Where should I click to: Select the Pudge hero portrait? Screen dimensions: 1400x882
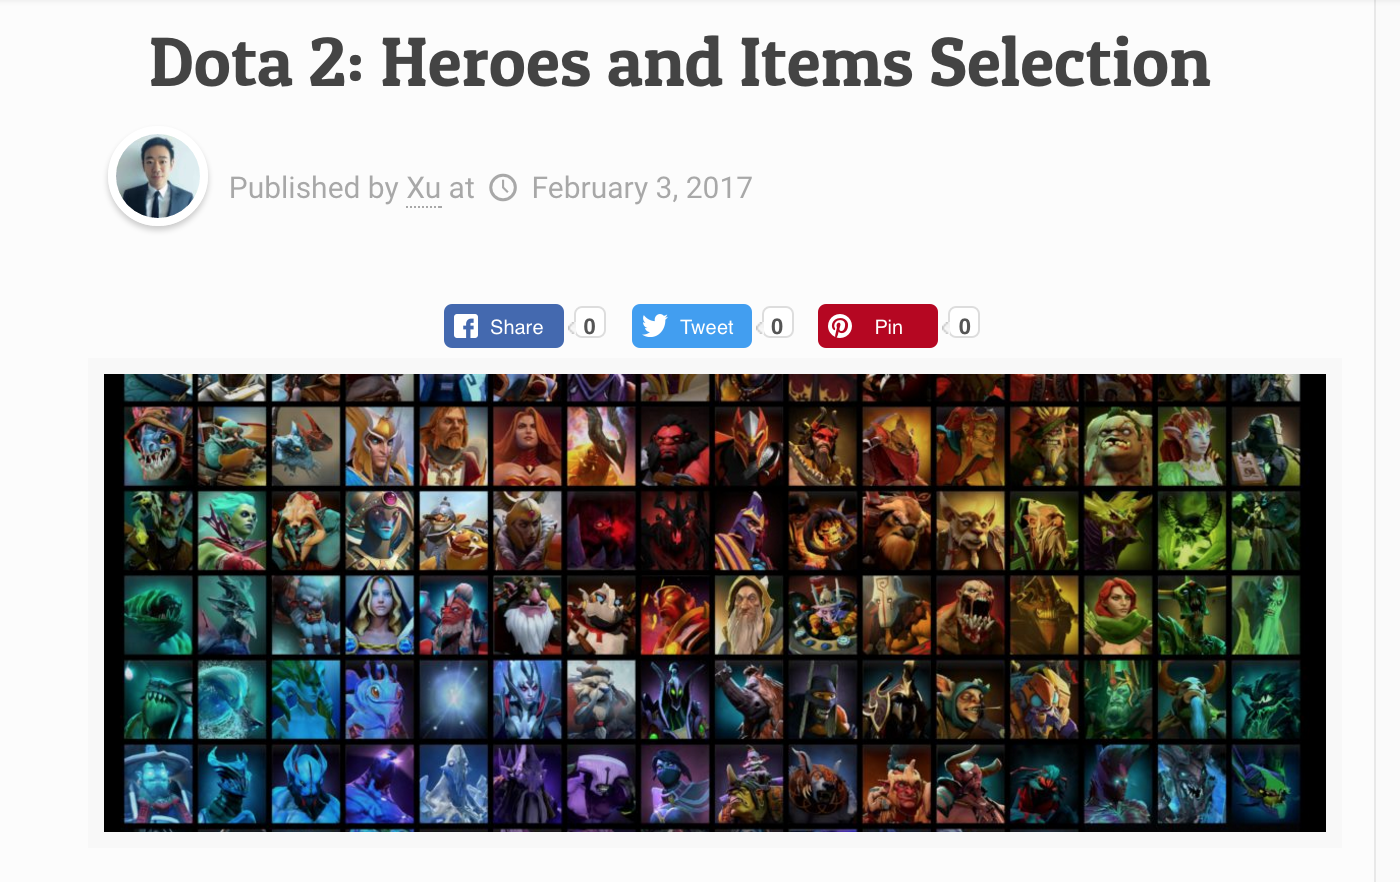(x=1118, y=446)
